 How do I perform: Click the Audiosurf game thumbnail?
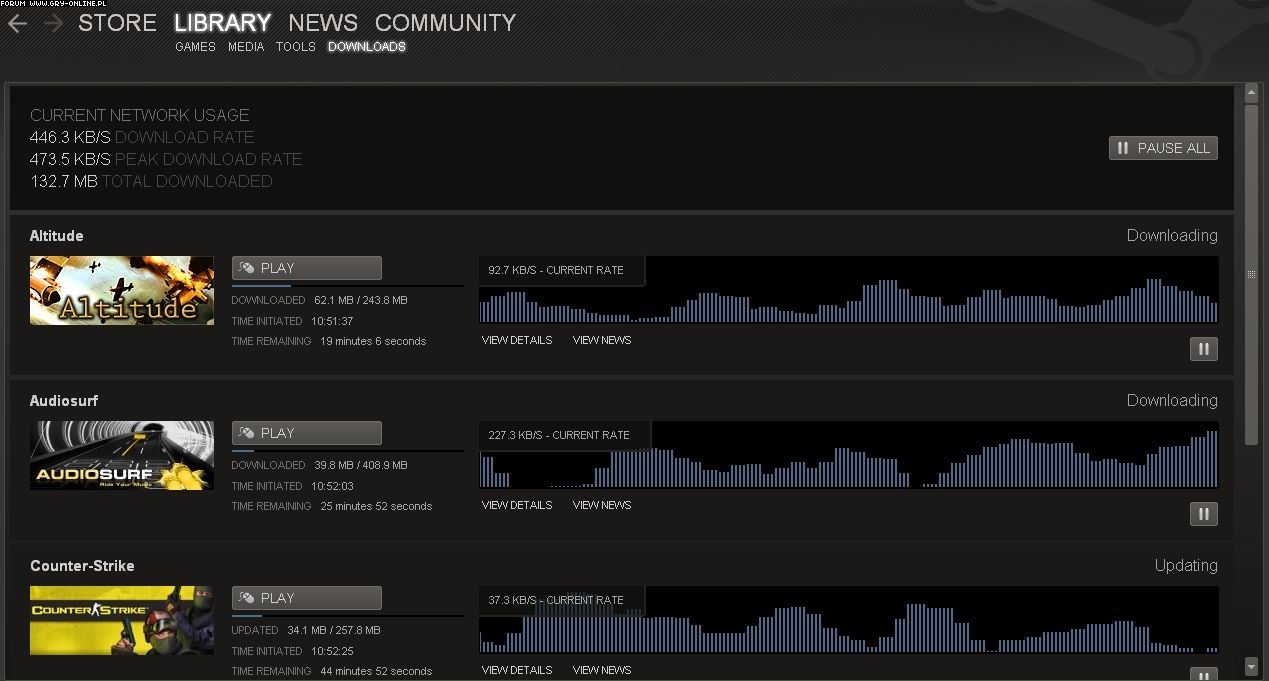[122, 455]
